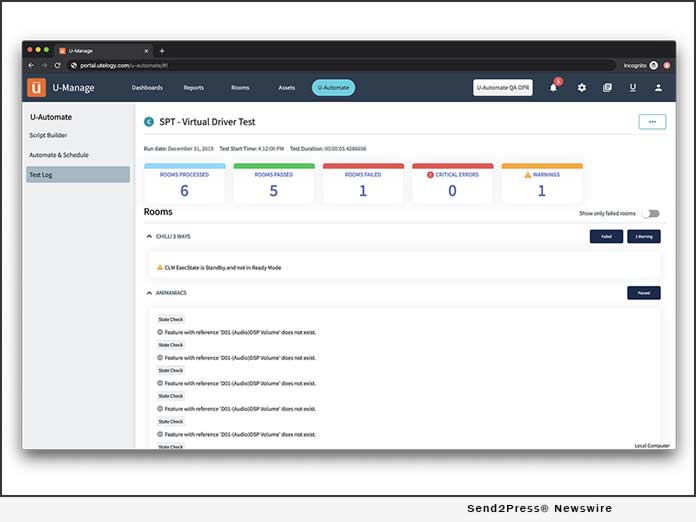This screenshot has width=696, height=522.
Task: Open the Dashboards menu item
Action: point(147,88)
